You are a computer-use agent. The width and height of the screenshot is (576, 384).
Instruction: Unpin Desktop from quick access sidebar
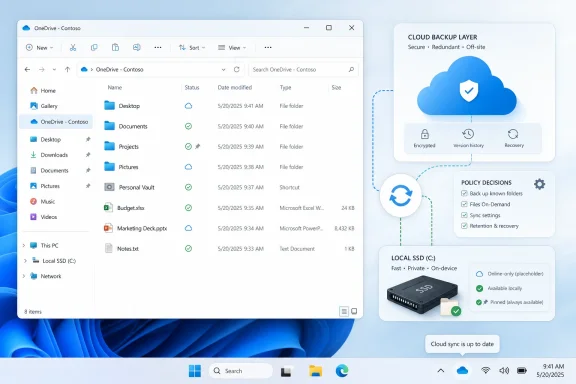coord(88,139)
